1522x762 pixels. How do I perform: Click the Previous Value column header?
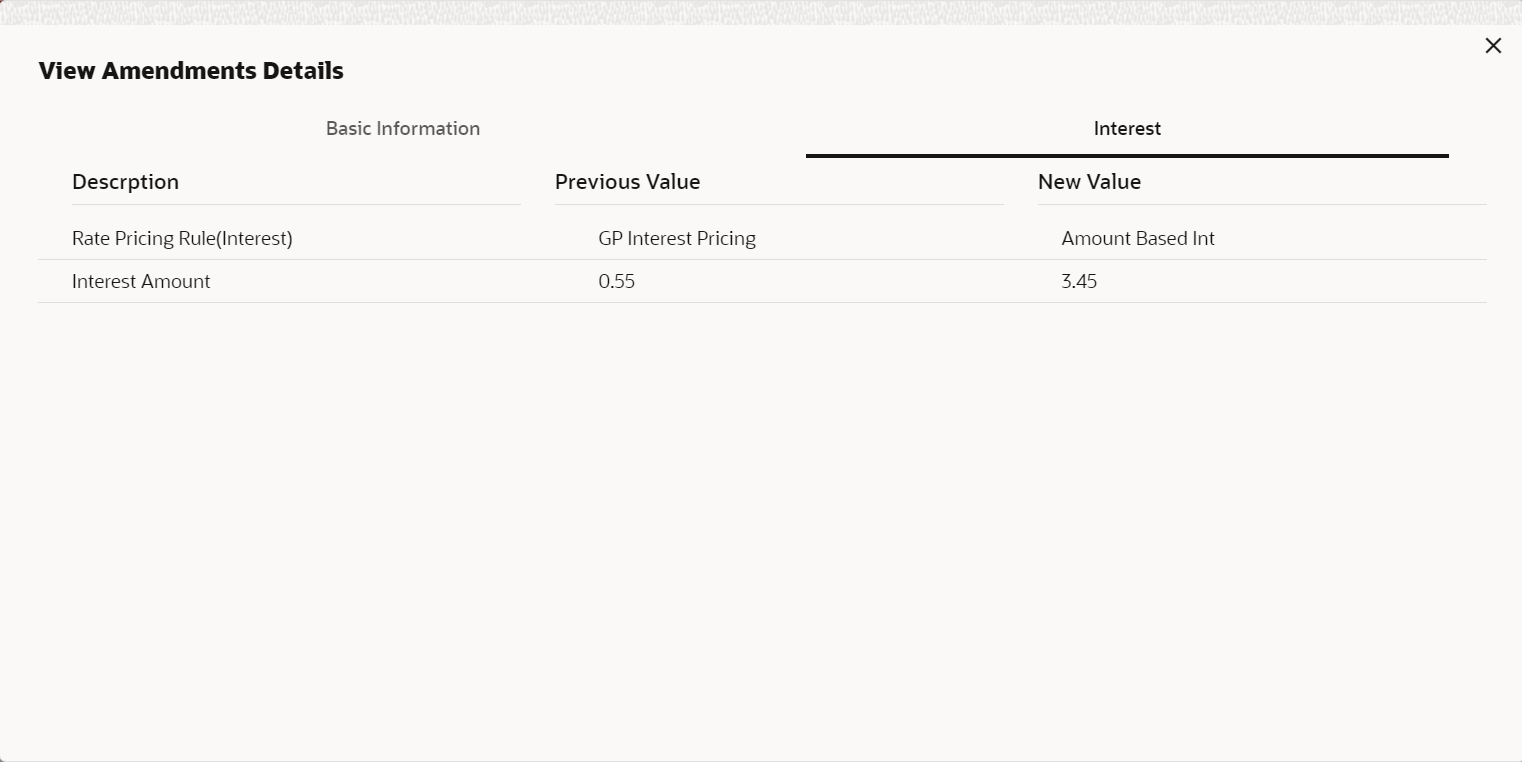[x=628, y=182]
